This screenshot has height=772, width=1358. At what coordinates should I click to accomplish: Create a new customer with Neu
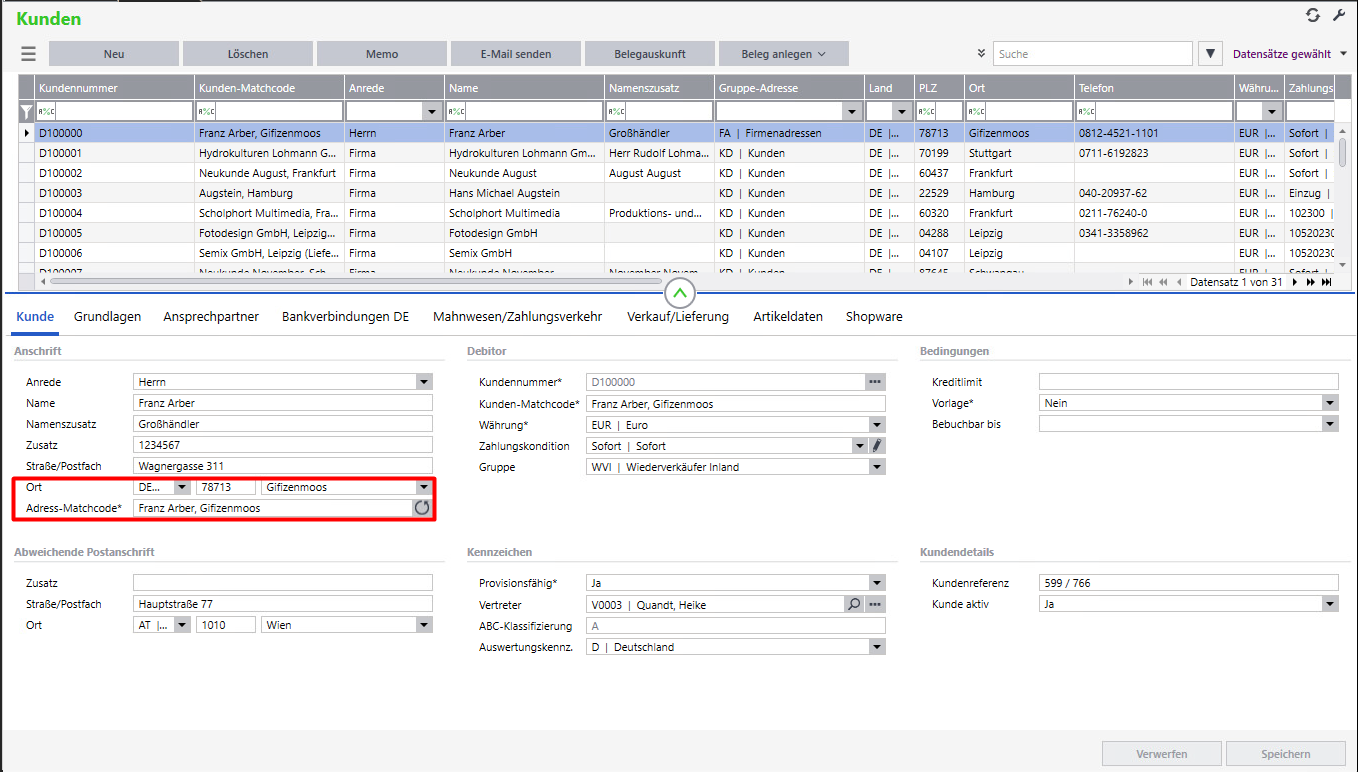(114, 54)
